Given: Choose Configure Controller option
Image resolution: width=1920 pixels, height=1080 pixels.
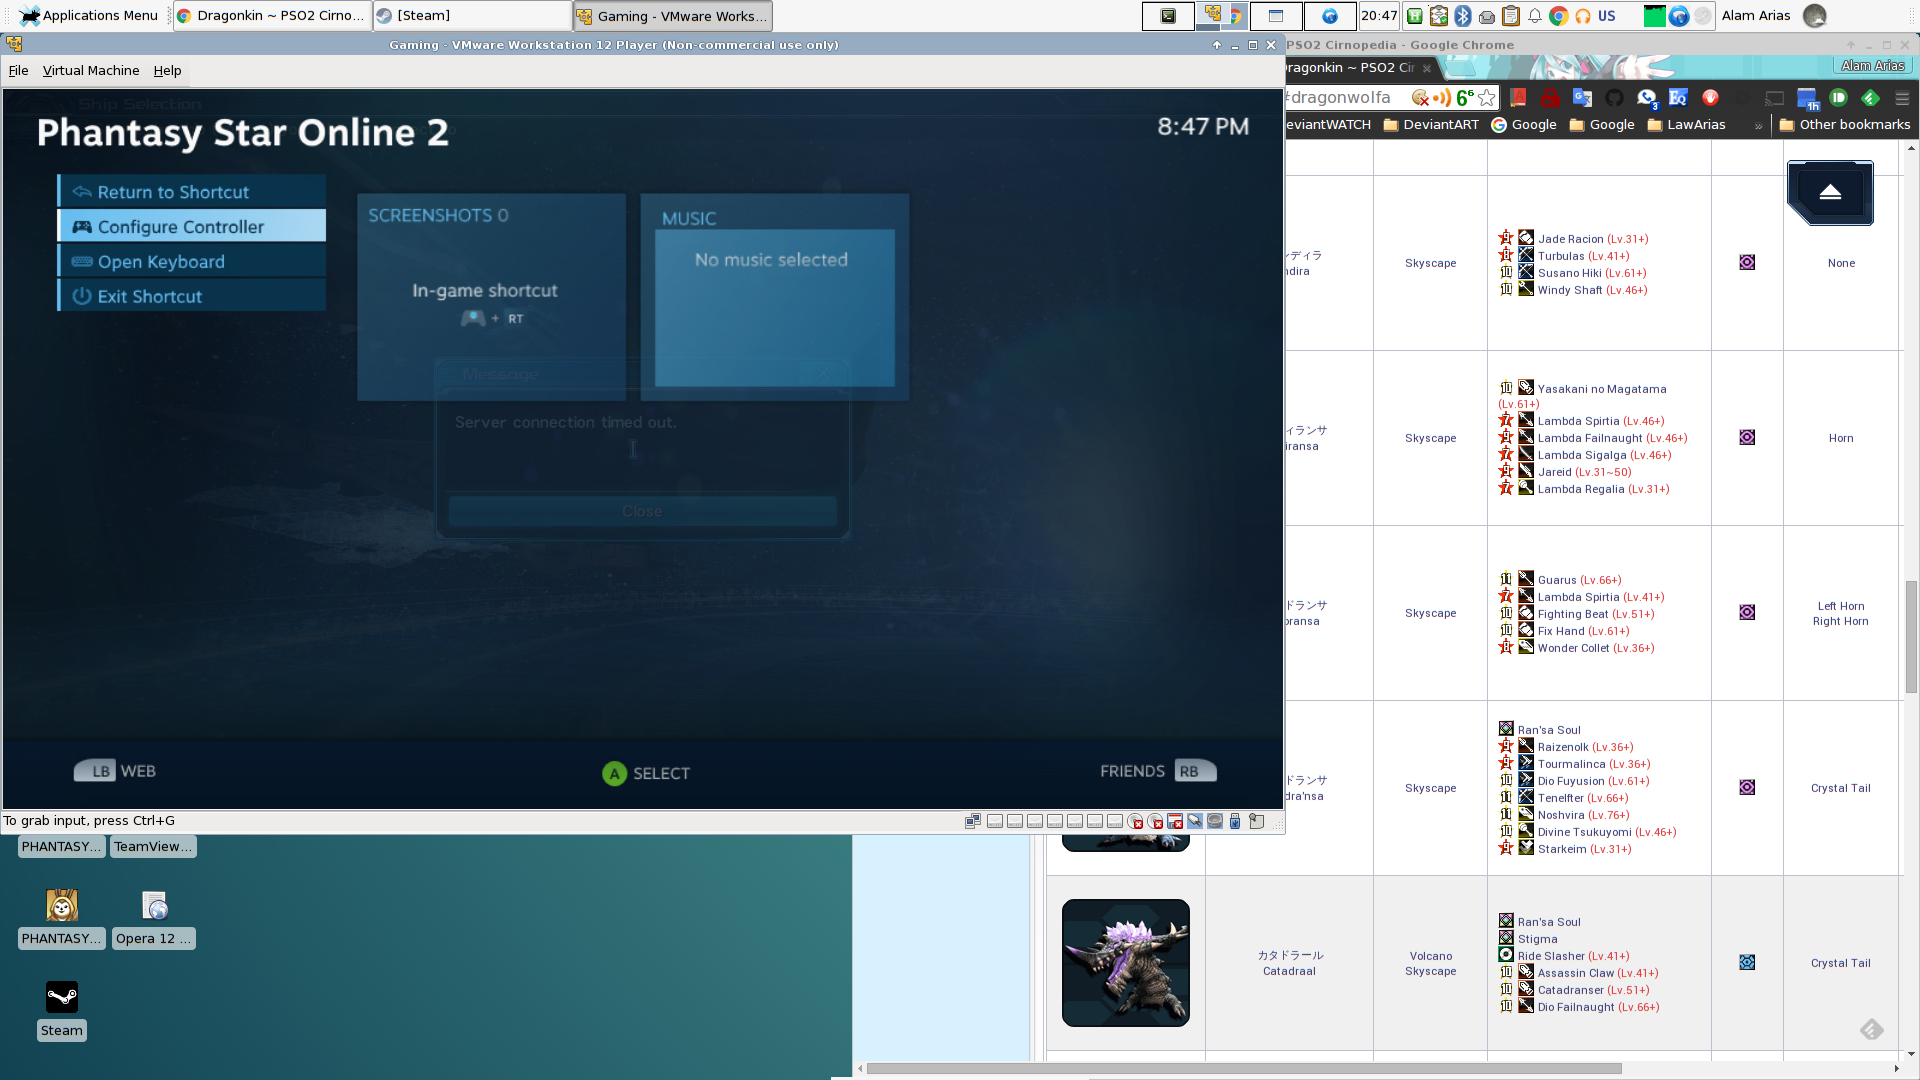Looking at the screenshot, I should pyautogui.click(x=192, y=226).
